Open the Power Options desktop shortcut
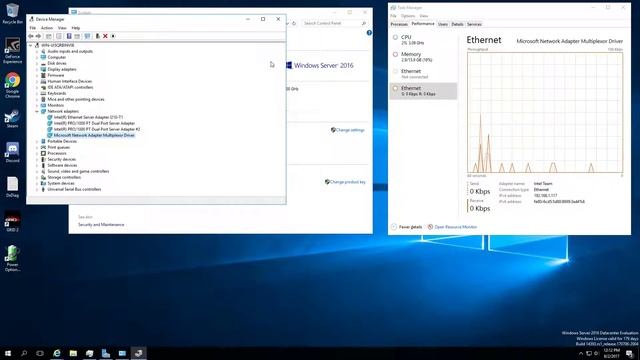 [12, 258]
